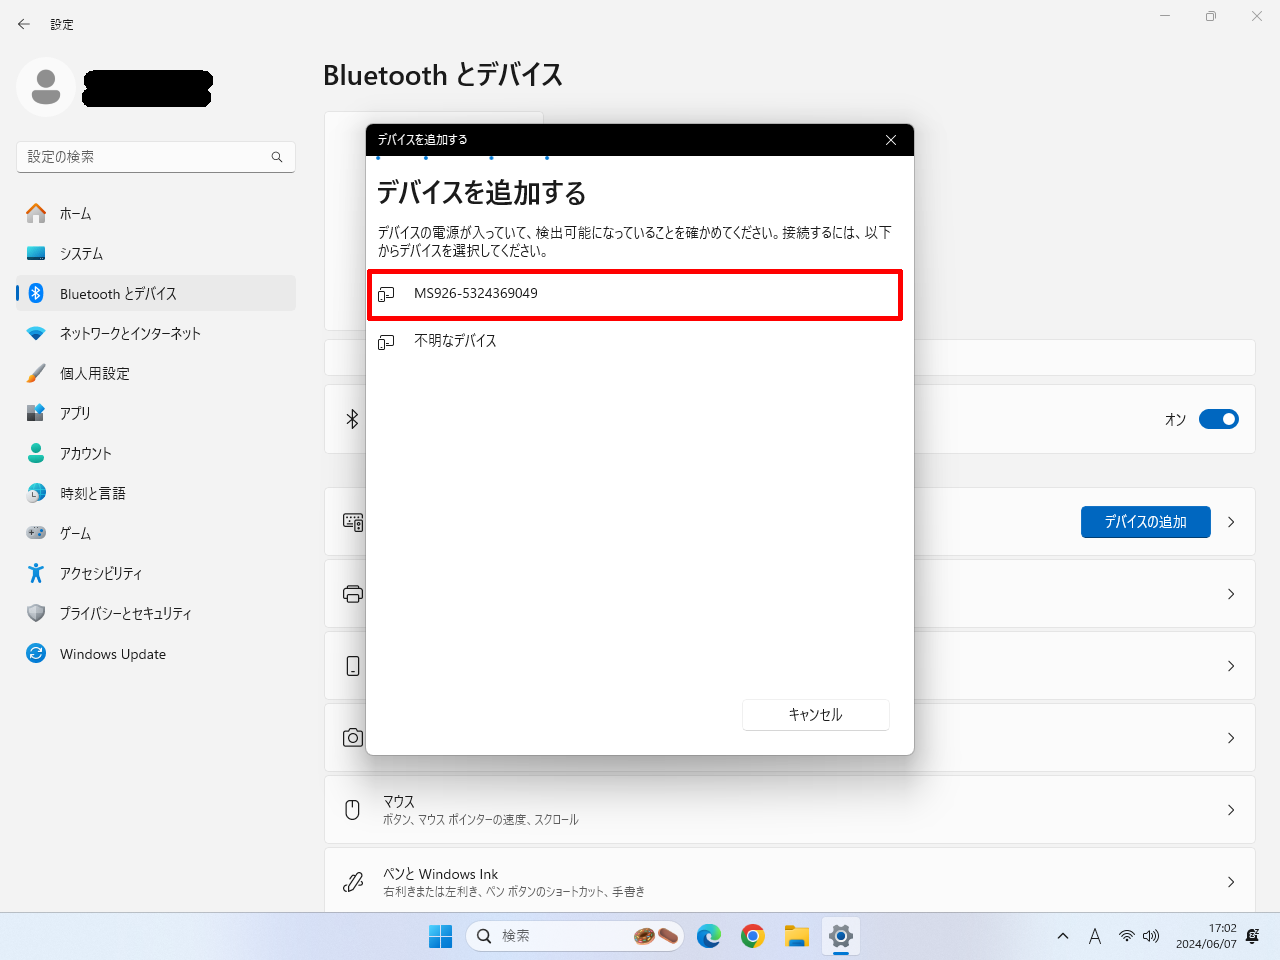1280x960 pixels.
Task: Expand the ペンと Windows Ink chevron
Action: [1231, 882]
